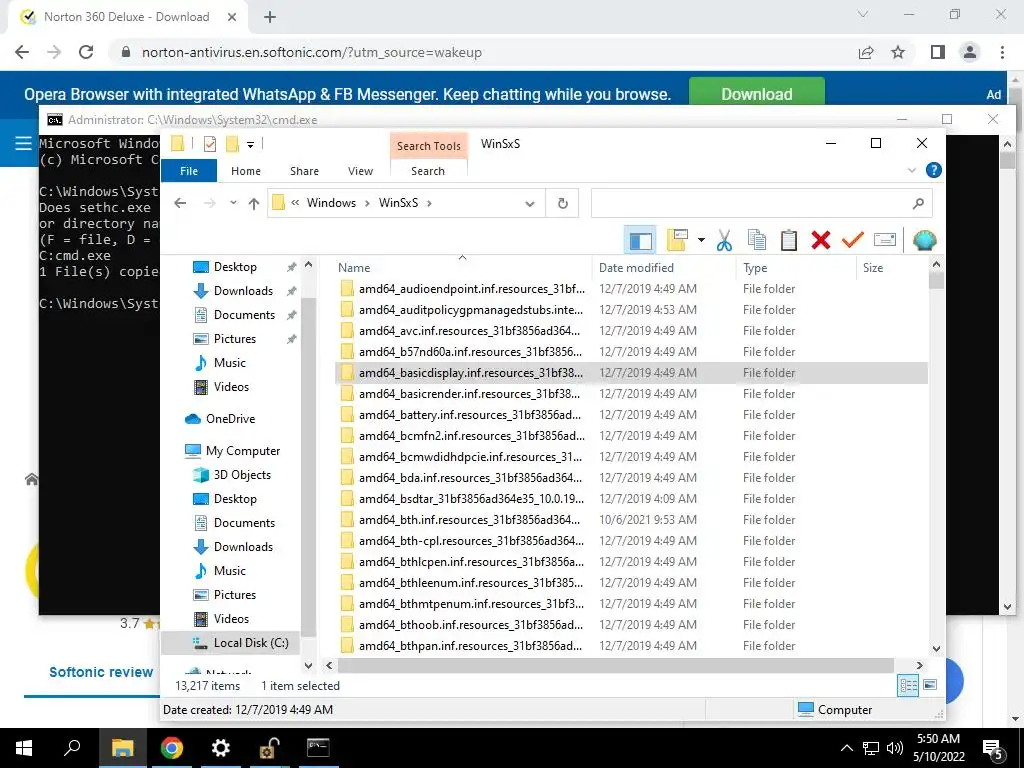Sort by the Size column header
The image size is (1024, 768).
[x=872, y=268]
